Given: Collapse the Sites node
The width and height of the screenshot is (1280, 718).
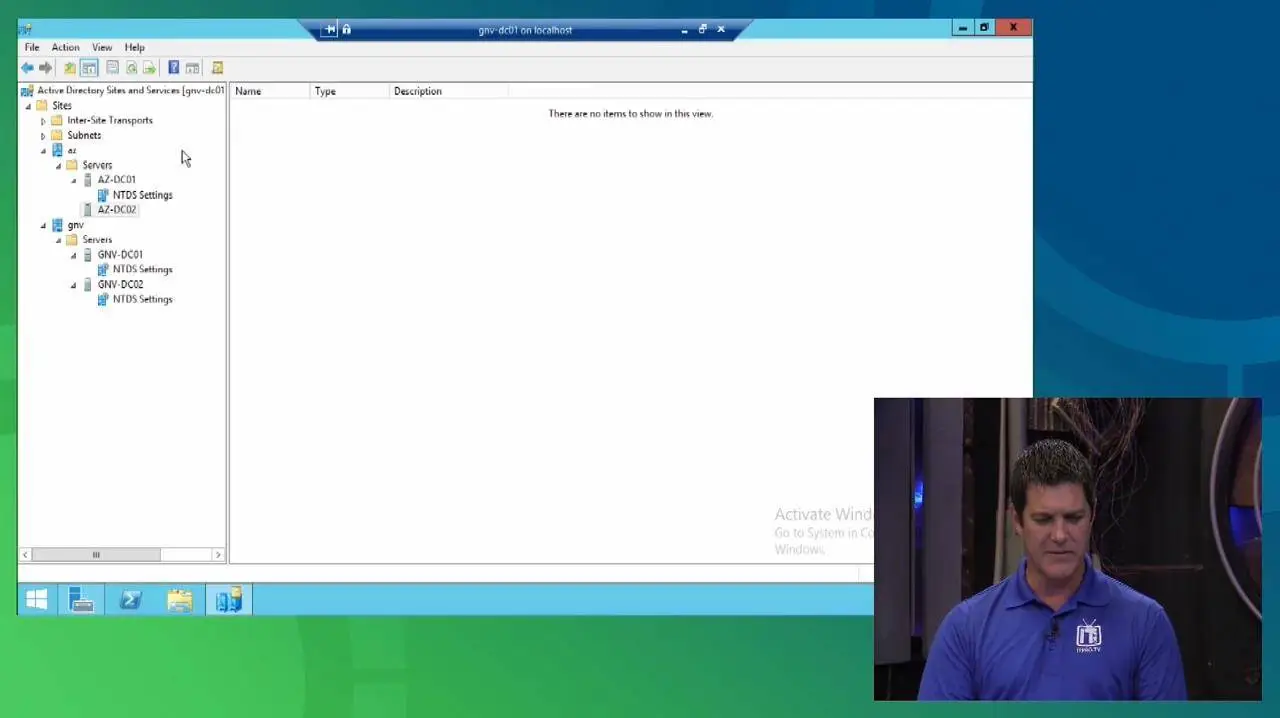Looking at the screenshot, I should pos(28,106).
